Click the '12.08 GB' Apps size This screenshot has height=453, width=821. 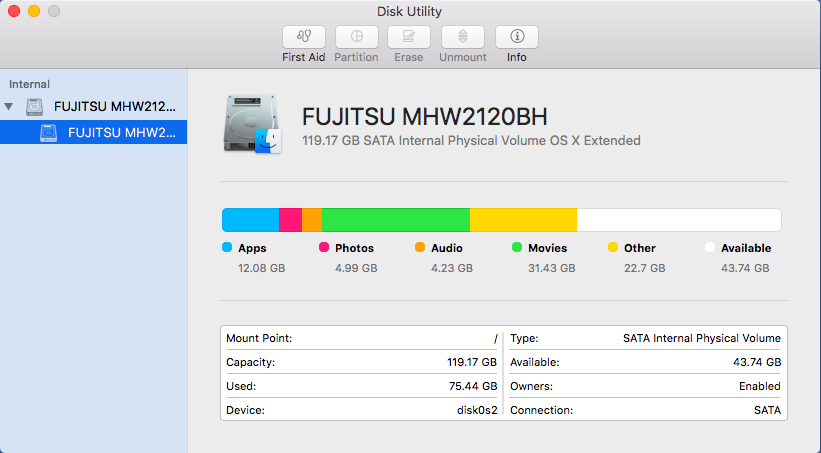tap(262, 268)
